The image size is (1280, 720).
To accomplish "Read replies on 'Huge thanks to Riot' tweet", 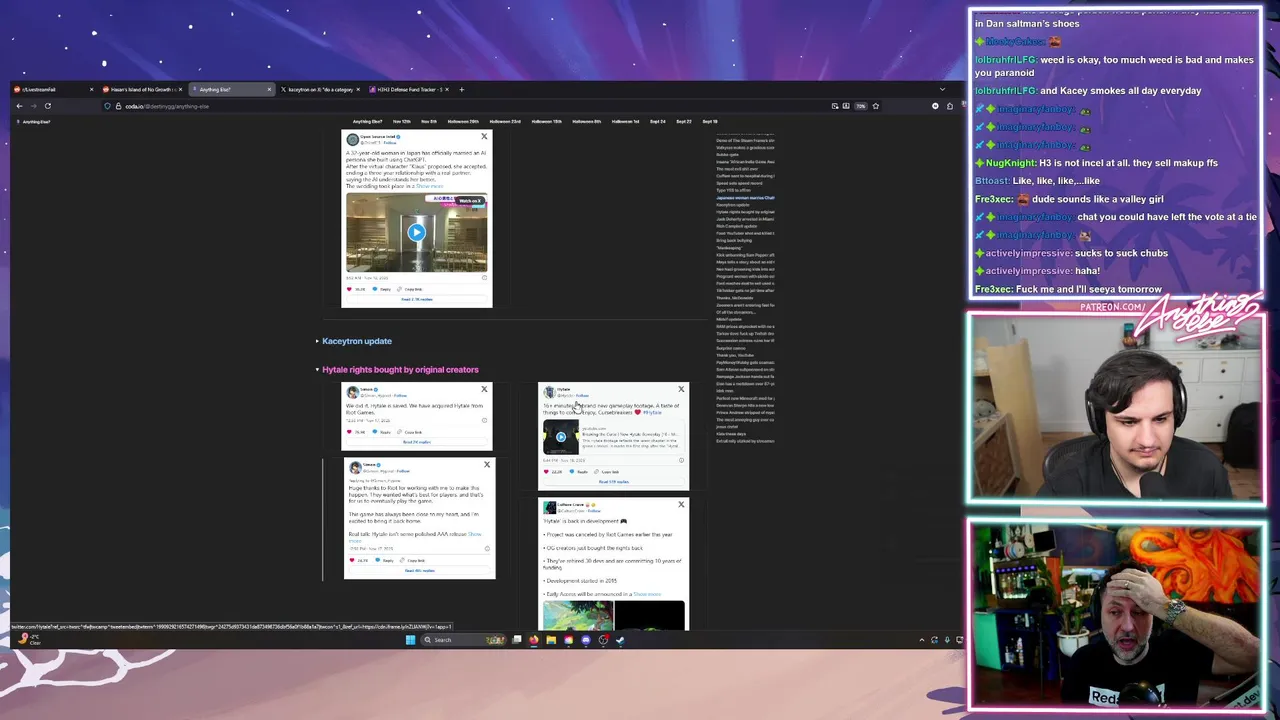I will pyautogui.click(x=420, y=570).
